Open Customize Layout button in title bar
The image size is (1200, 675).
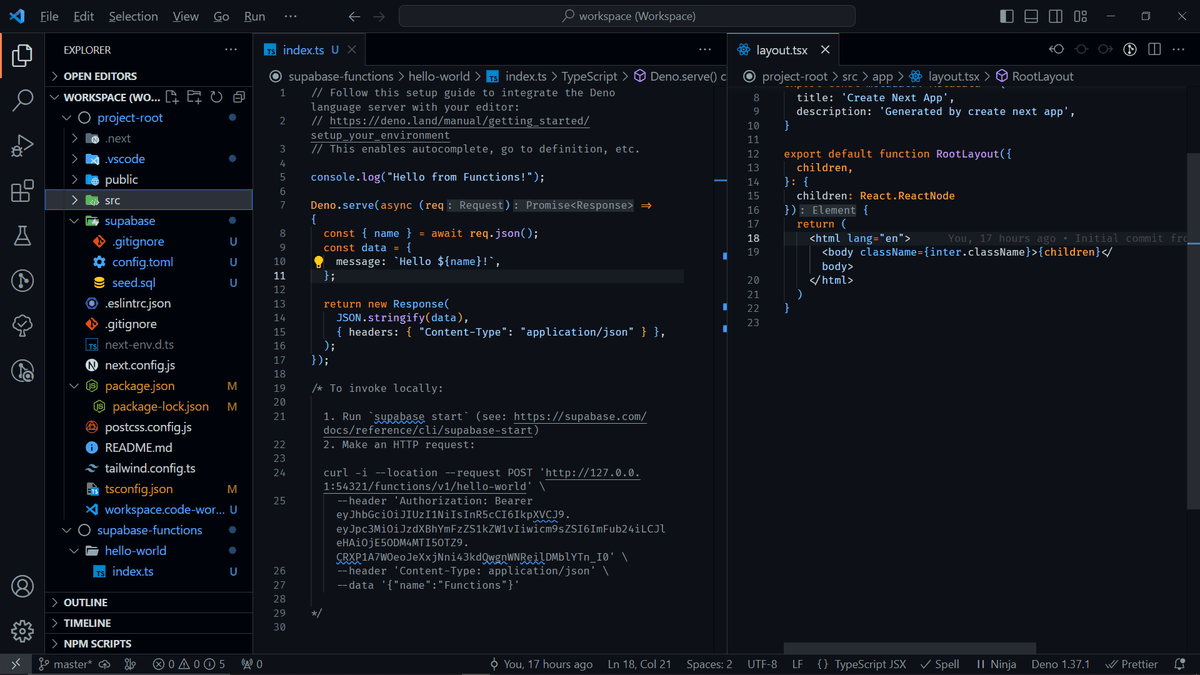click(x=1080, y=16)
